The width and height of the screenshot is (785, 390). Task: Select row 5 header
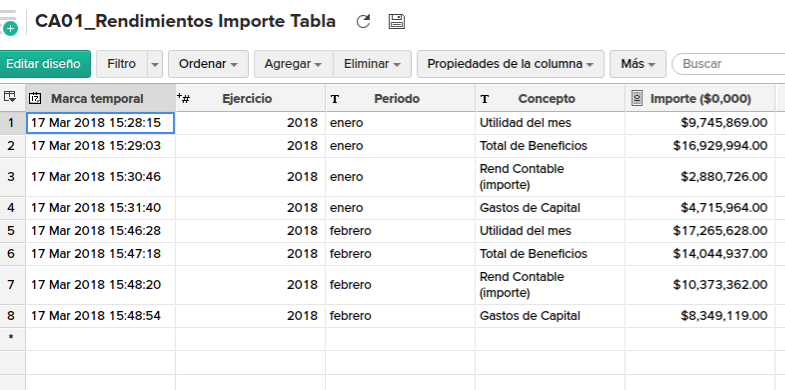tap(12, 231)
